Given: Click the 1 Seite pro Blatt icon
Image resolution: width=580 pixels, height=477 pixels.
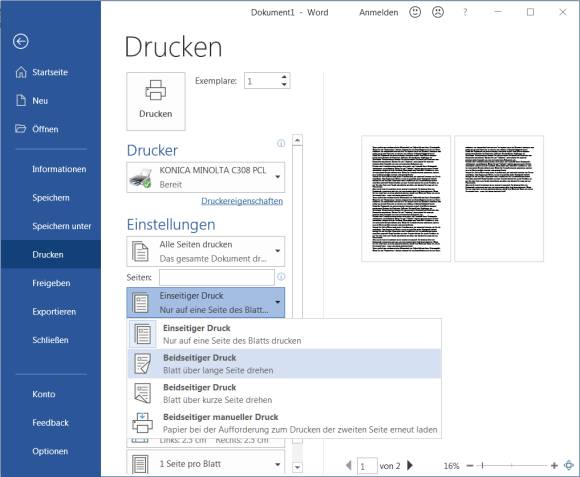Looking at the screenshot, I should click(x=140, y=464).
